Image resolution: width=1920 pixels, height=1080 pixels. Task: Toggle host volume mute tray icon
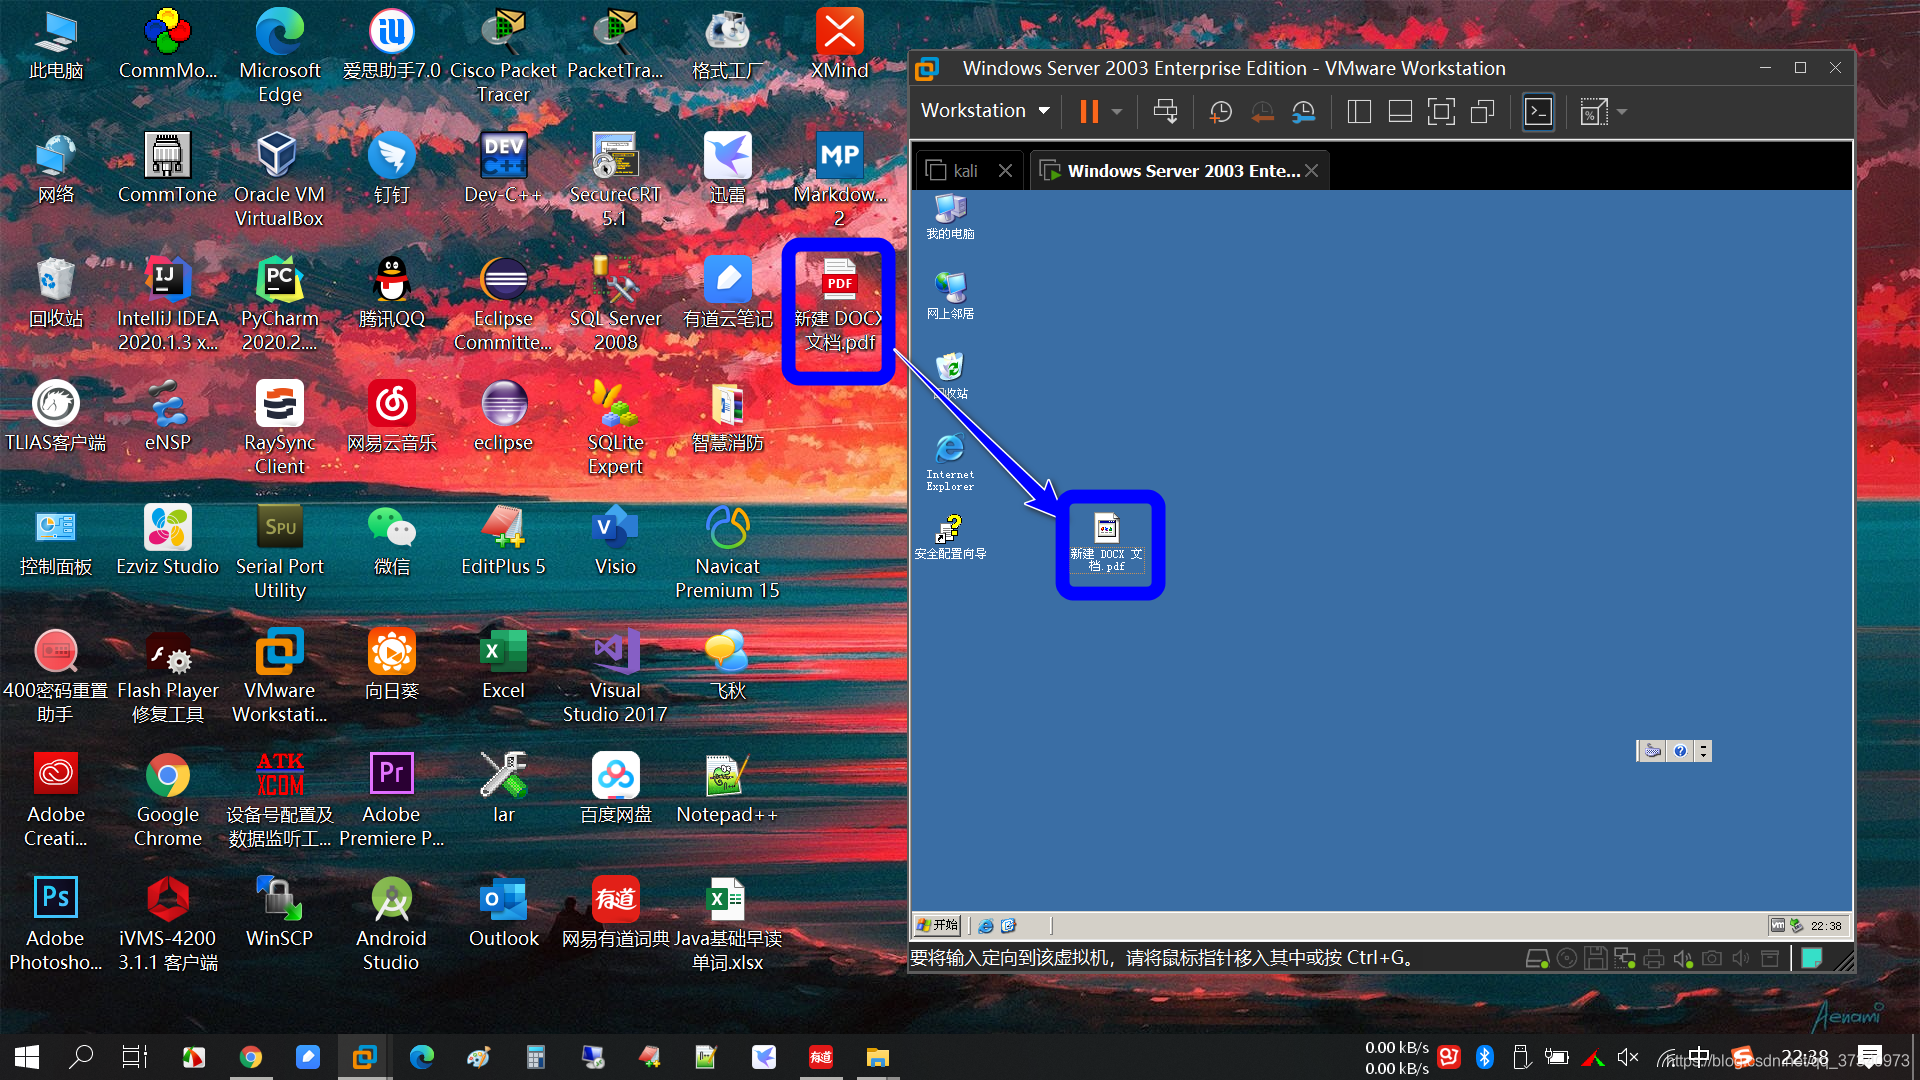pos(1628,1057)
